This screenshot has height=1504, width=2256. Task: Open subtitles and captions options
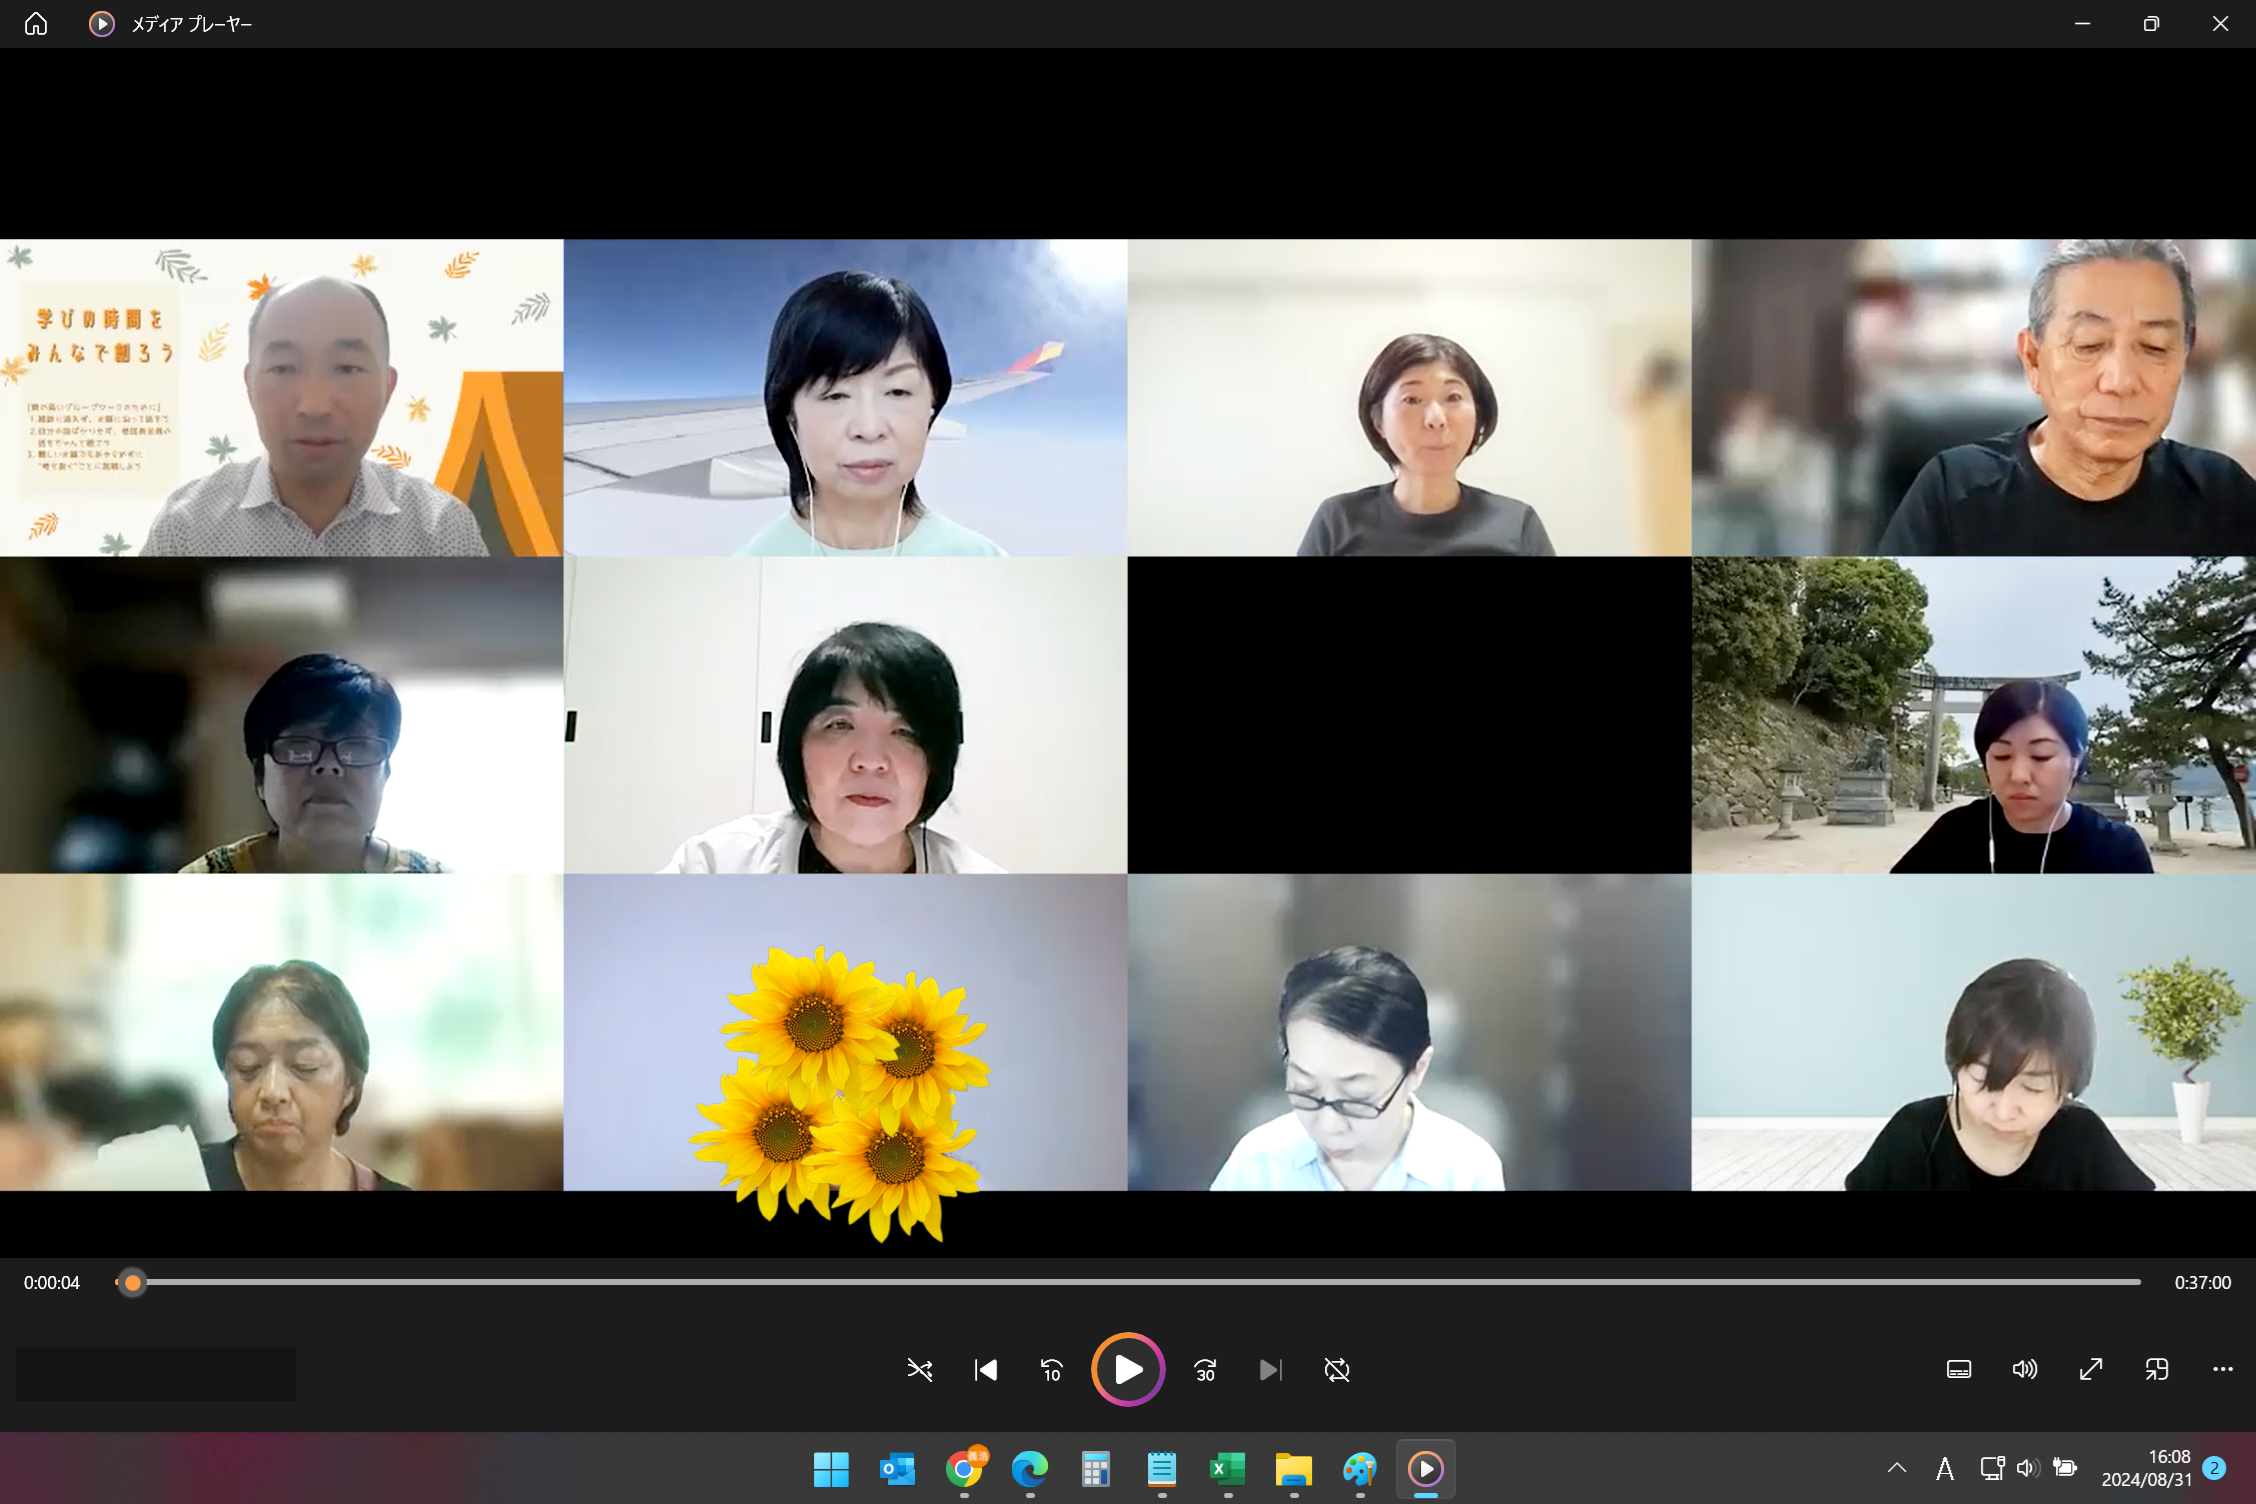pos(1959,1369)
